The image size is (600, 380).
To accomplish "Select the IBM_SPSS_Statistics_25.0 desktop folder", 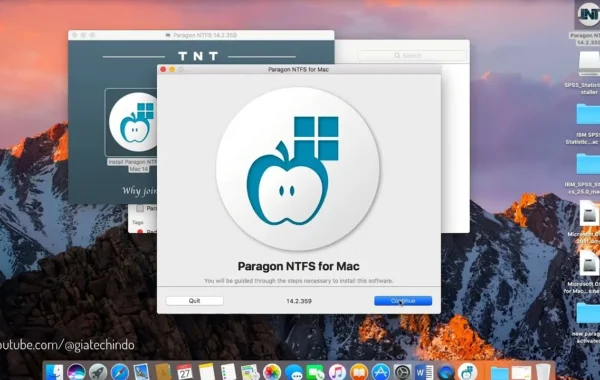I will point(589,164).
